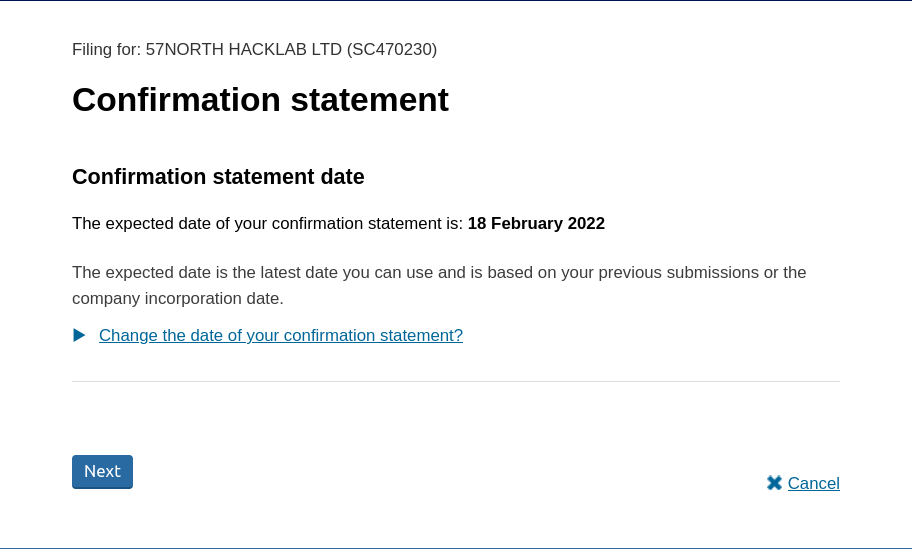912x549 pixels.
Task: Click the Confirmation statement date subheading
Action: [218, 177]
